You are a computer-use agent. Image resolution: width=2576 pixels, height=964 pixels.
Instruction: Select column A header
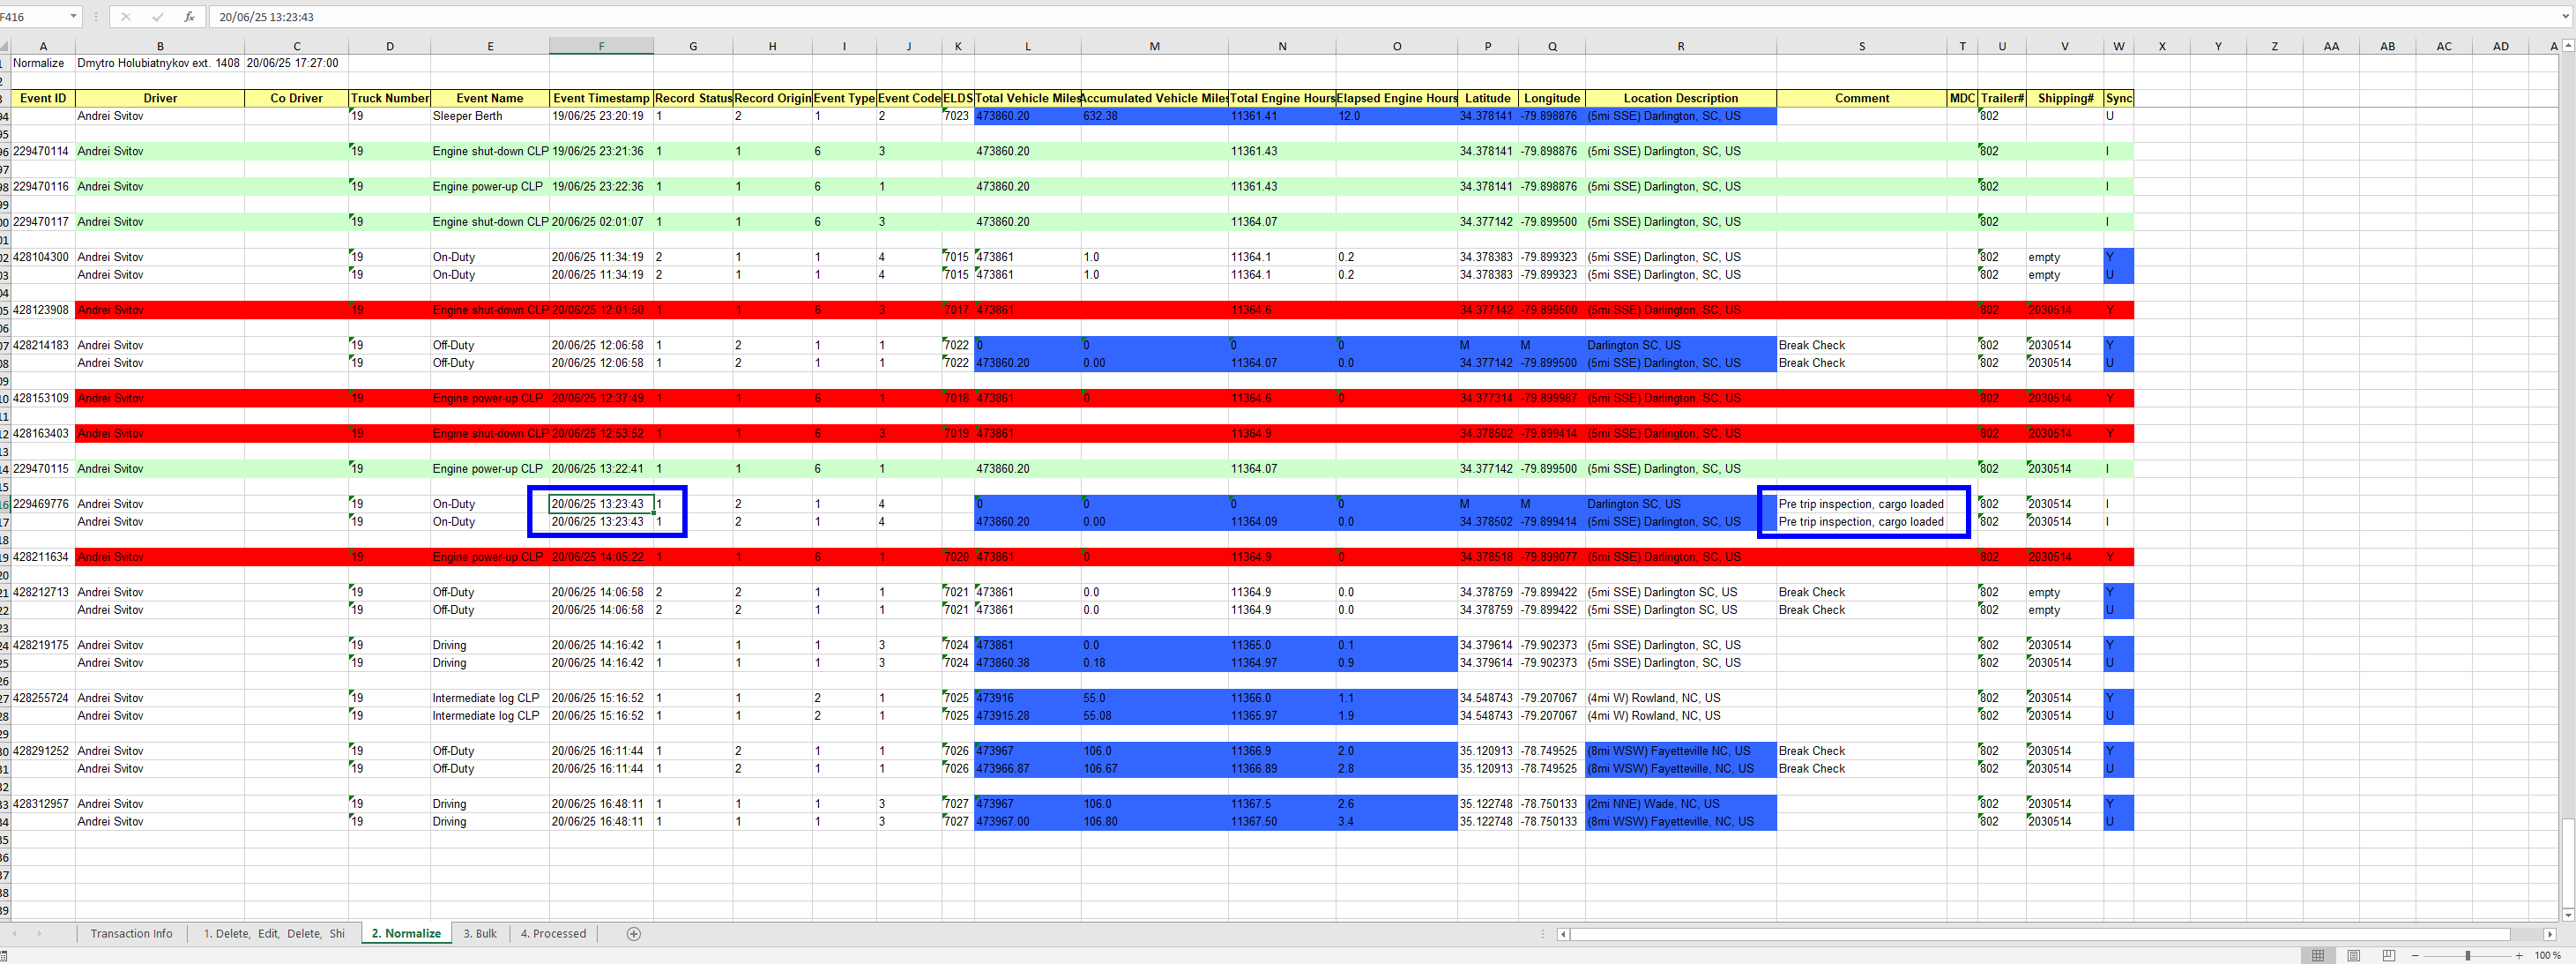[43, 46]
